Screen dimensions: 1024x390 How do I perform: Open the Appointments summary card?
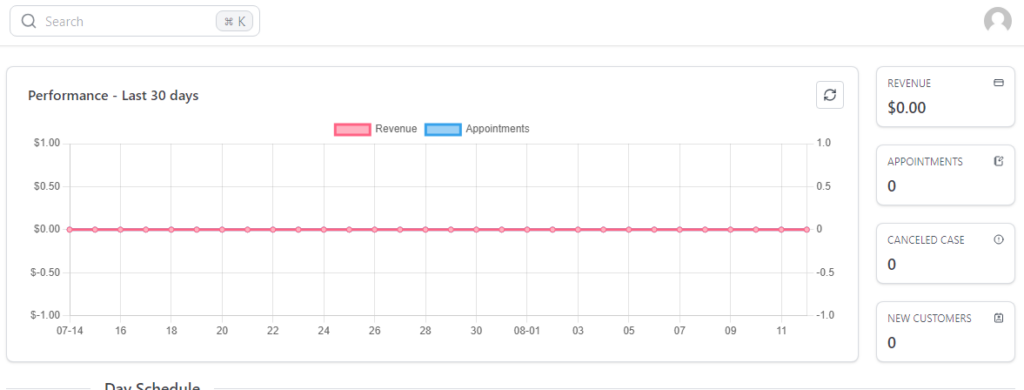(x=945, y=175)
